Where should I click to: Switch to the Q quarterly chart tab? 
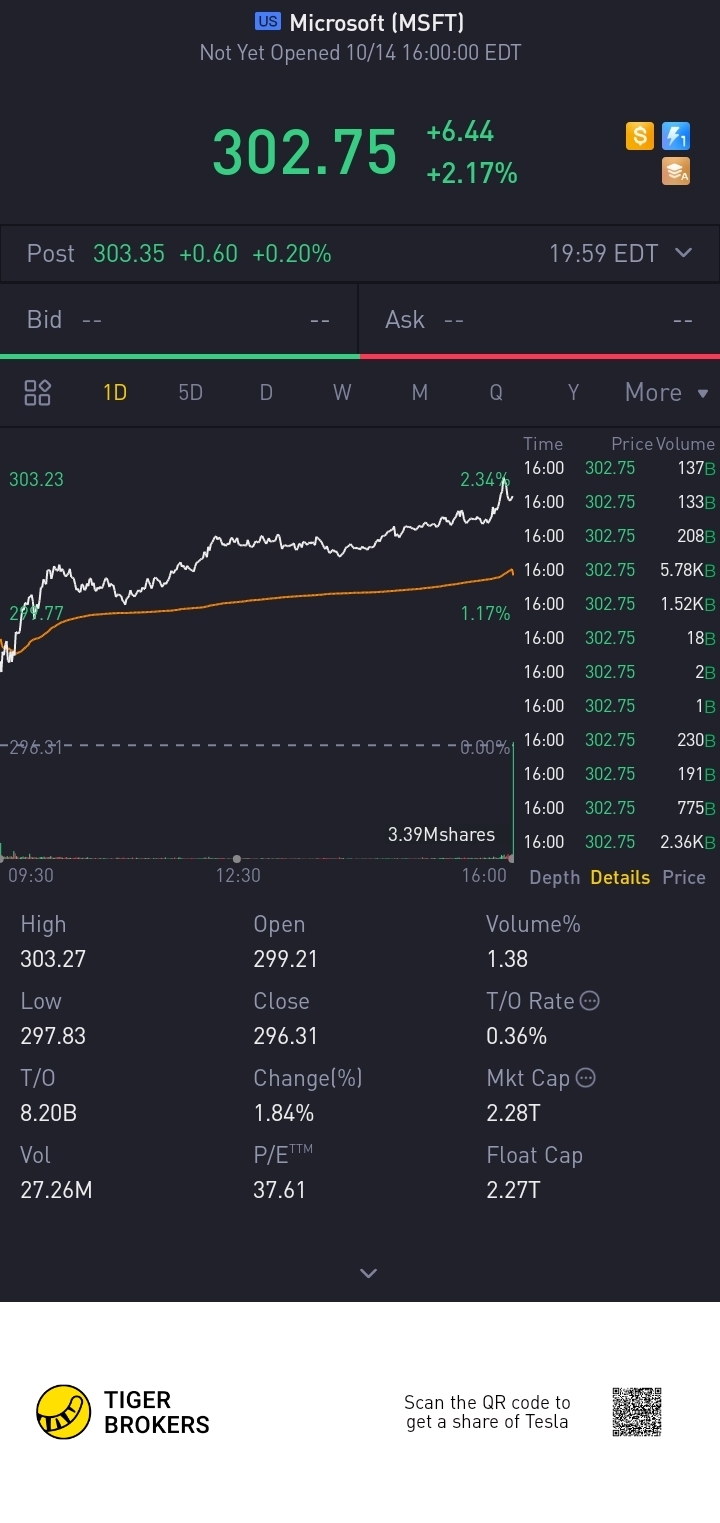tap(496, 392)
